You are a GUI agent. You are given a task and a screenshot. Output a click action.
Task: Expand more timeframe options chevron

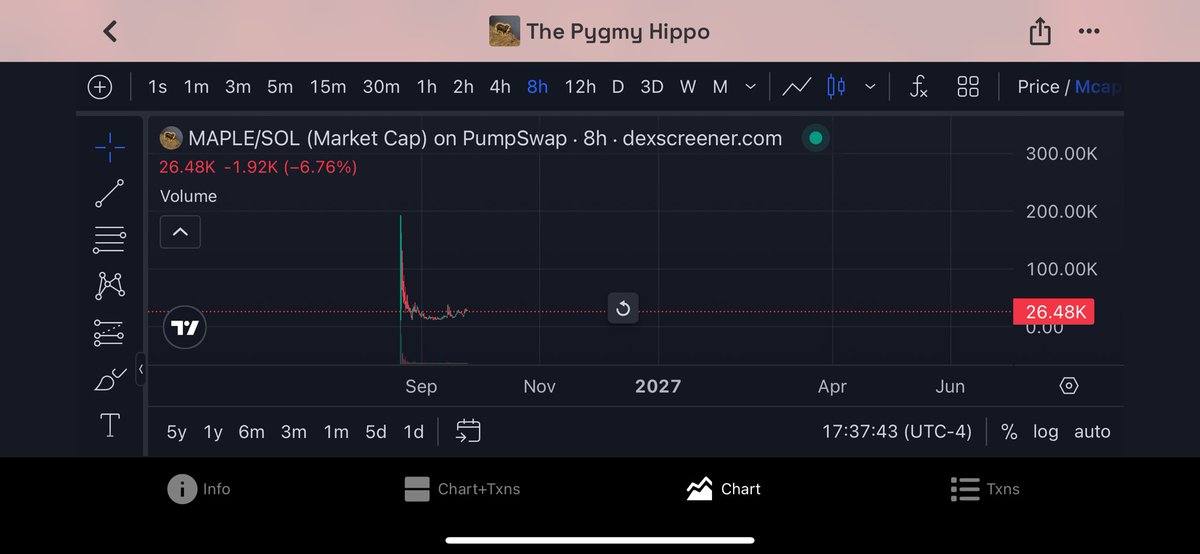[x=751, y=87]
